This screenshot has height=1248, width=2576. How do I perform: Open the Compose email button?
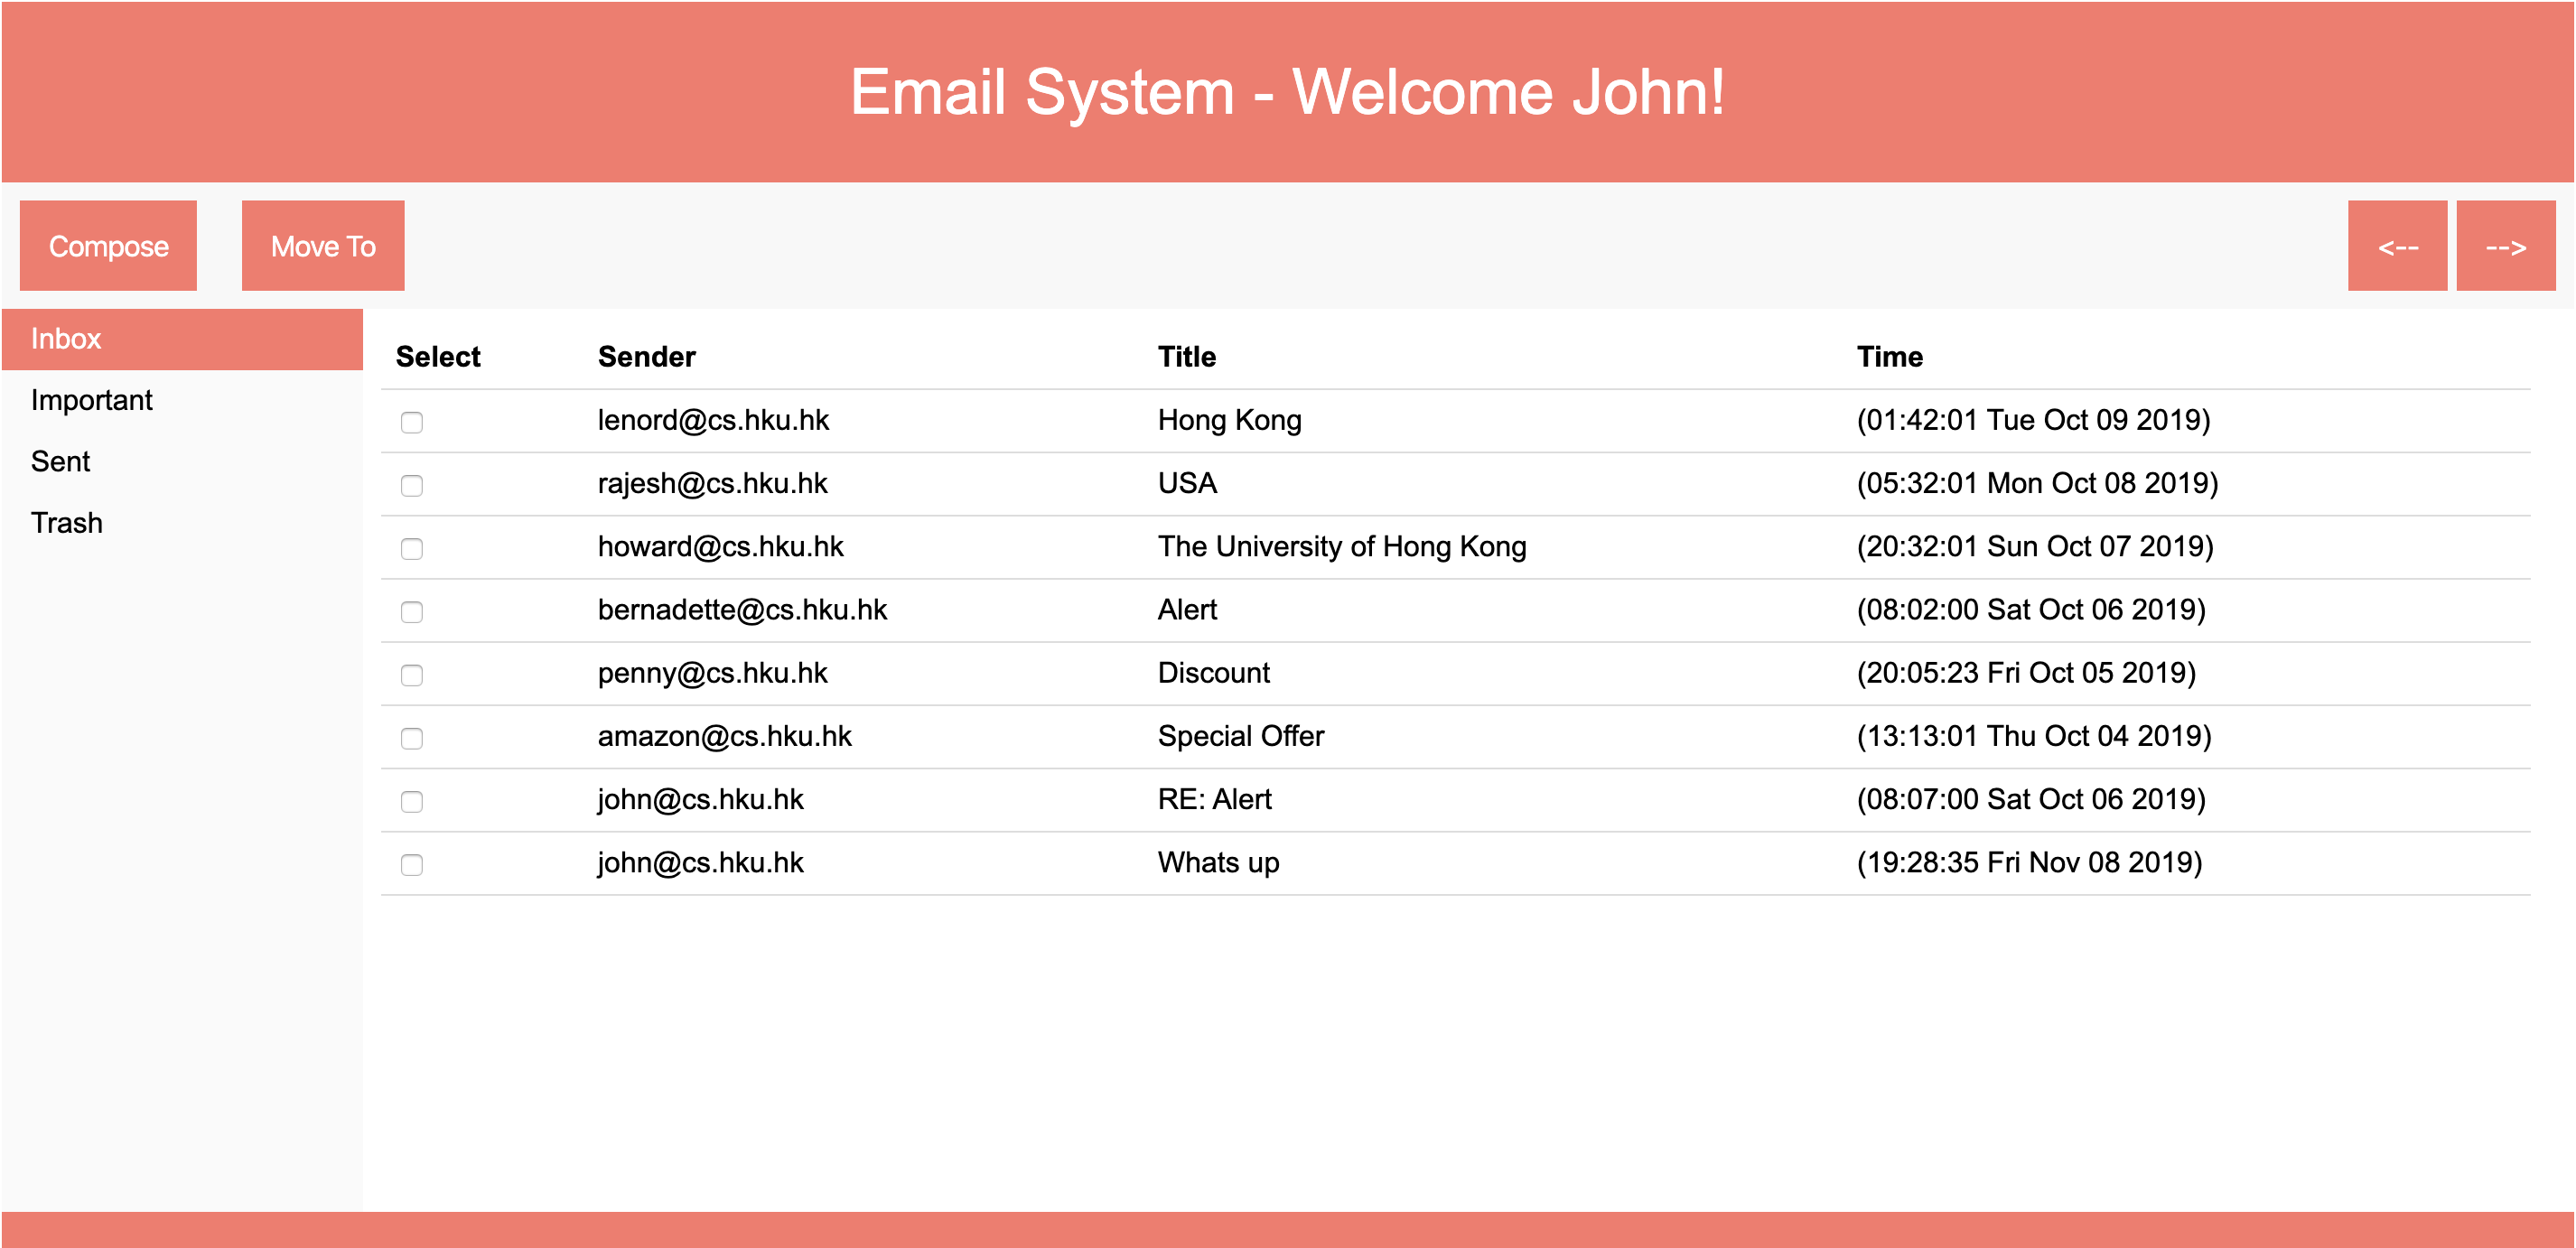108,246
